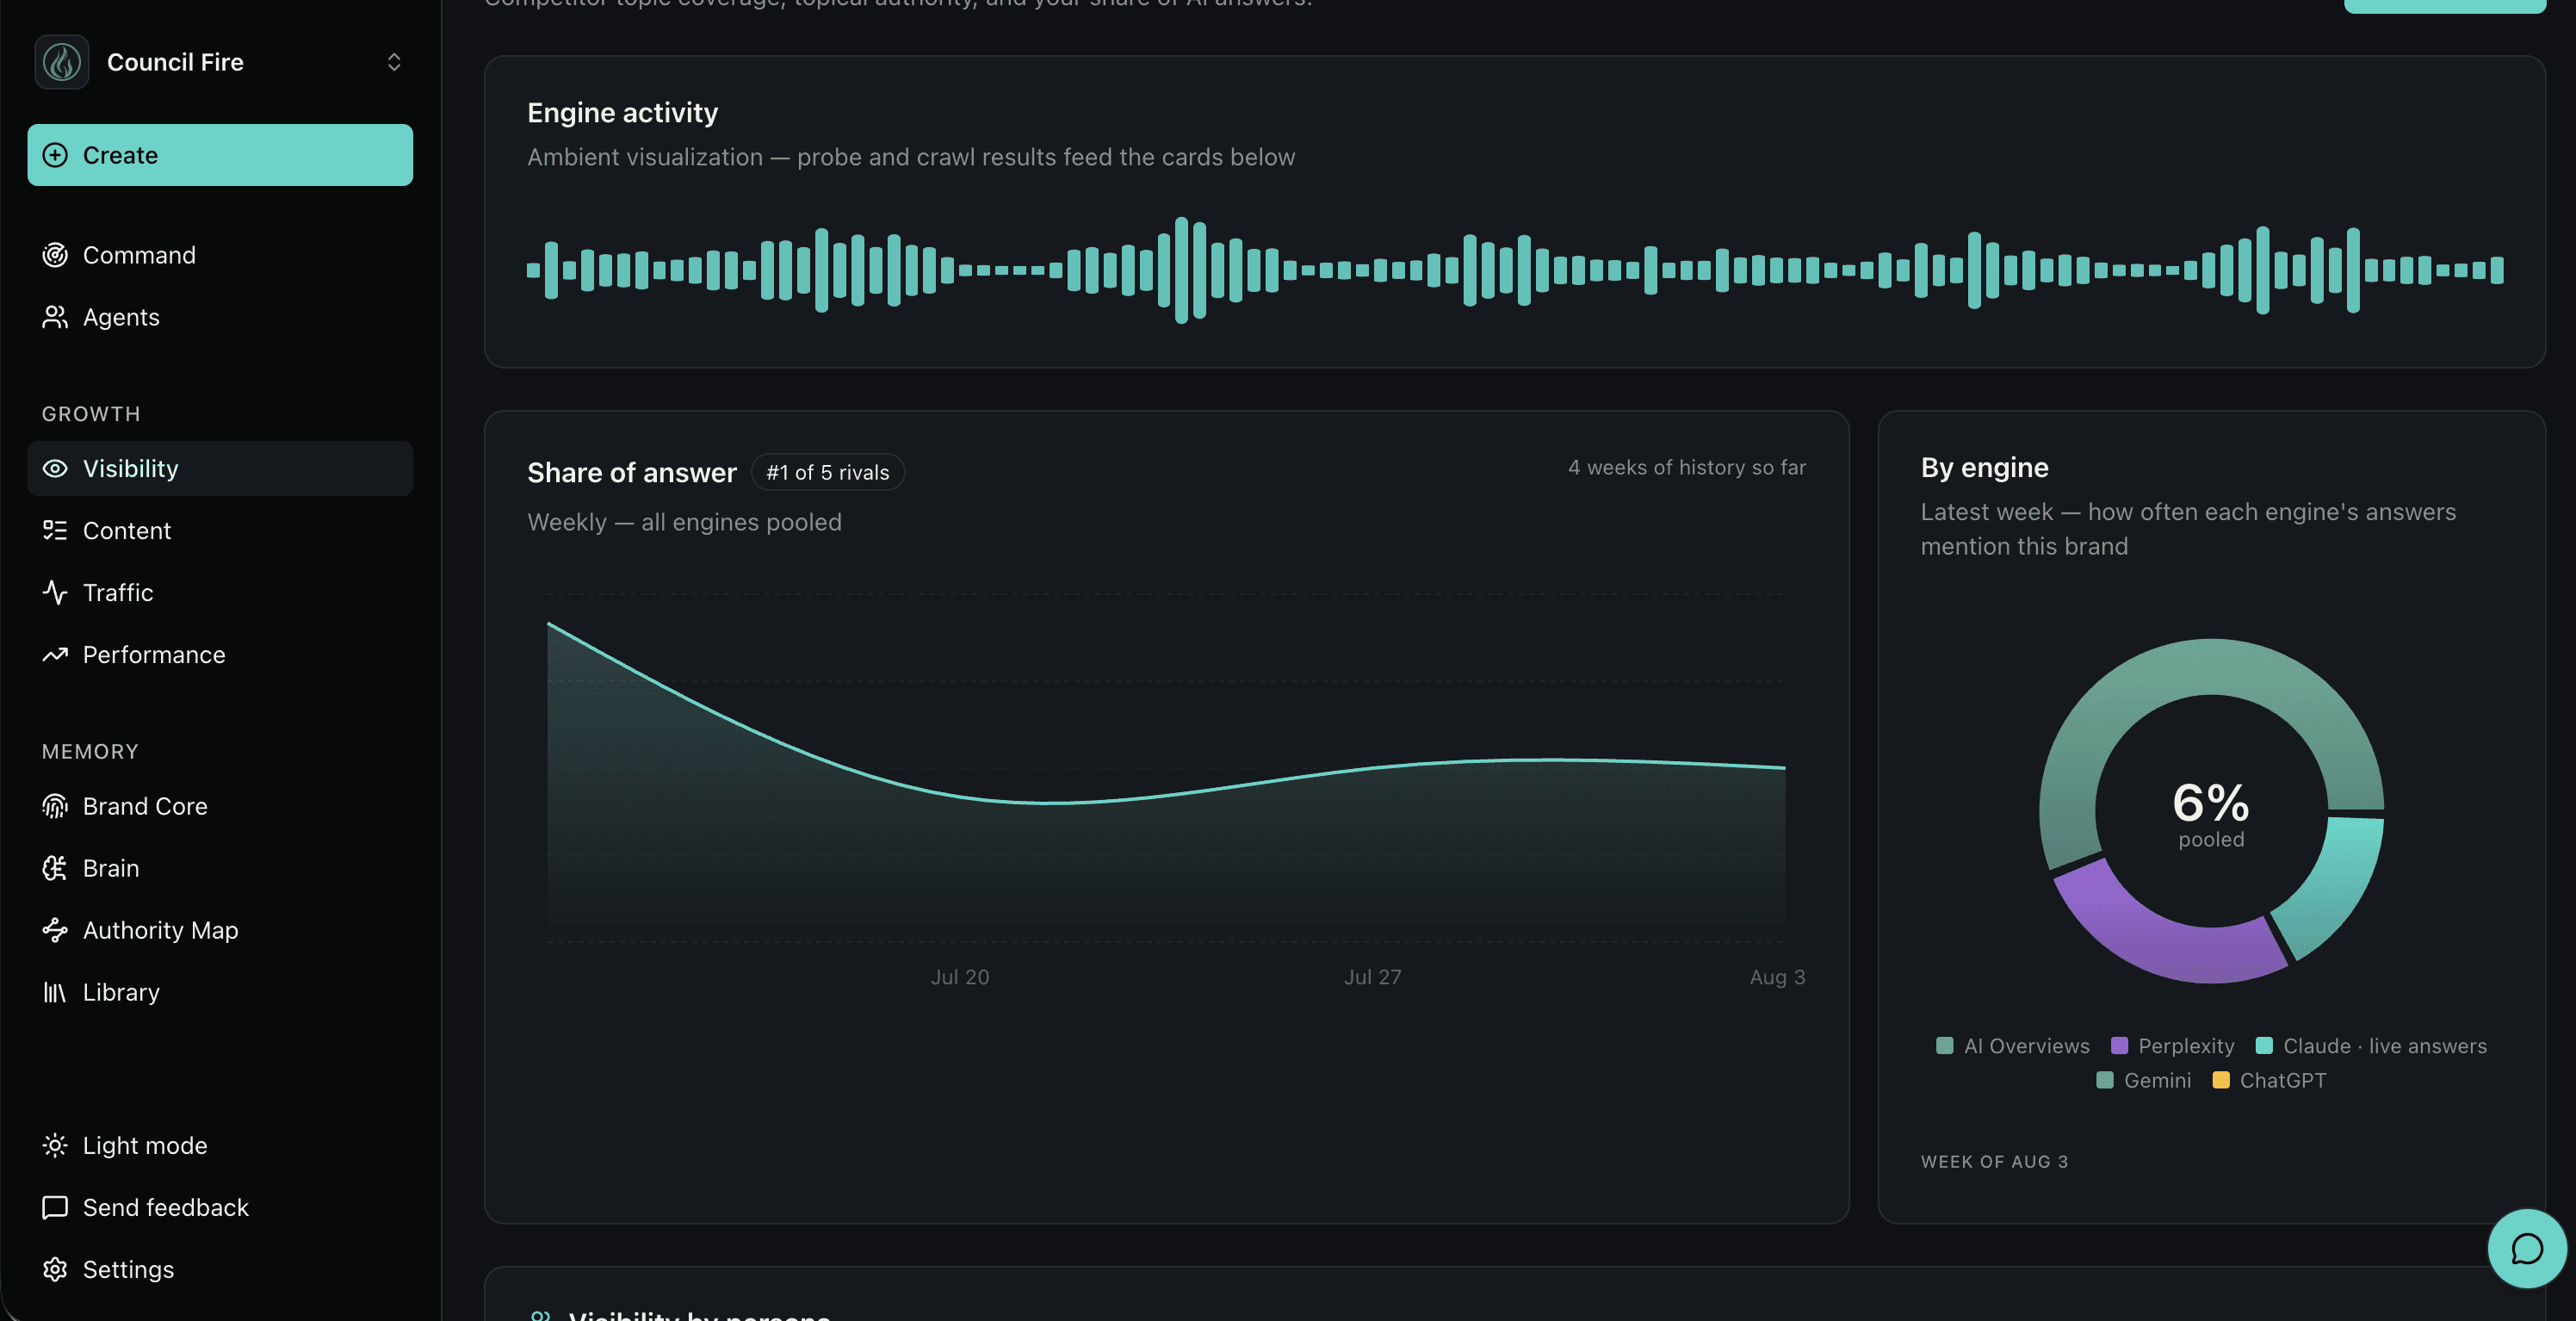Expand the Council Fire workspace switcher
This screenshot has width=2576, height=1321.
tap(394, 62)
